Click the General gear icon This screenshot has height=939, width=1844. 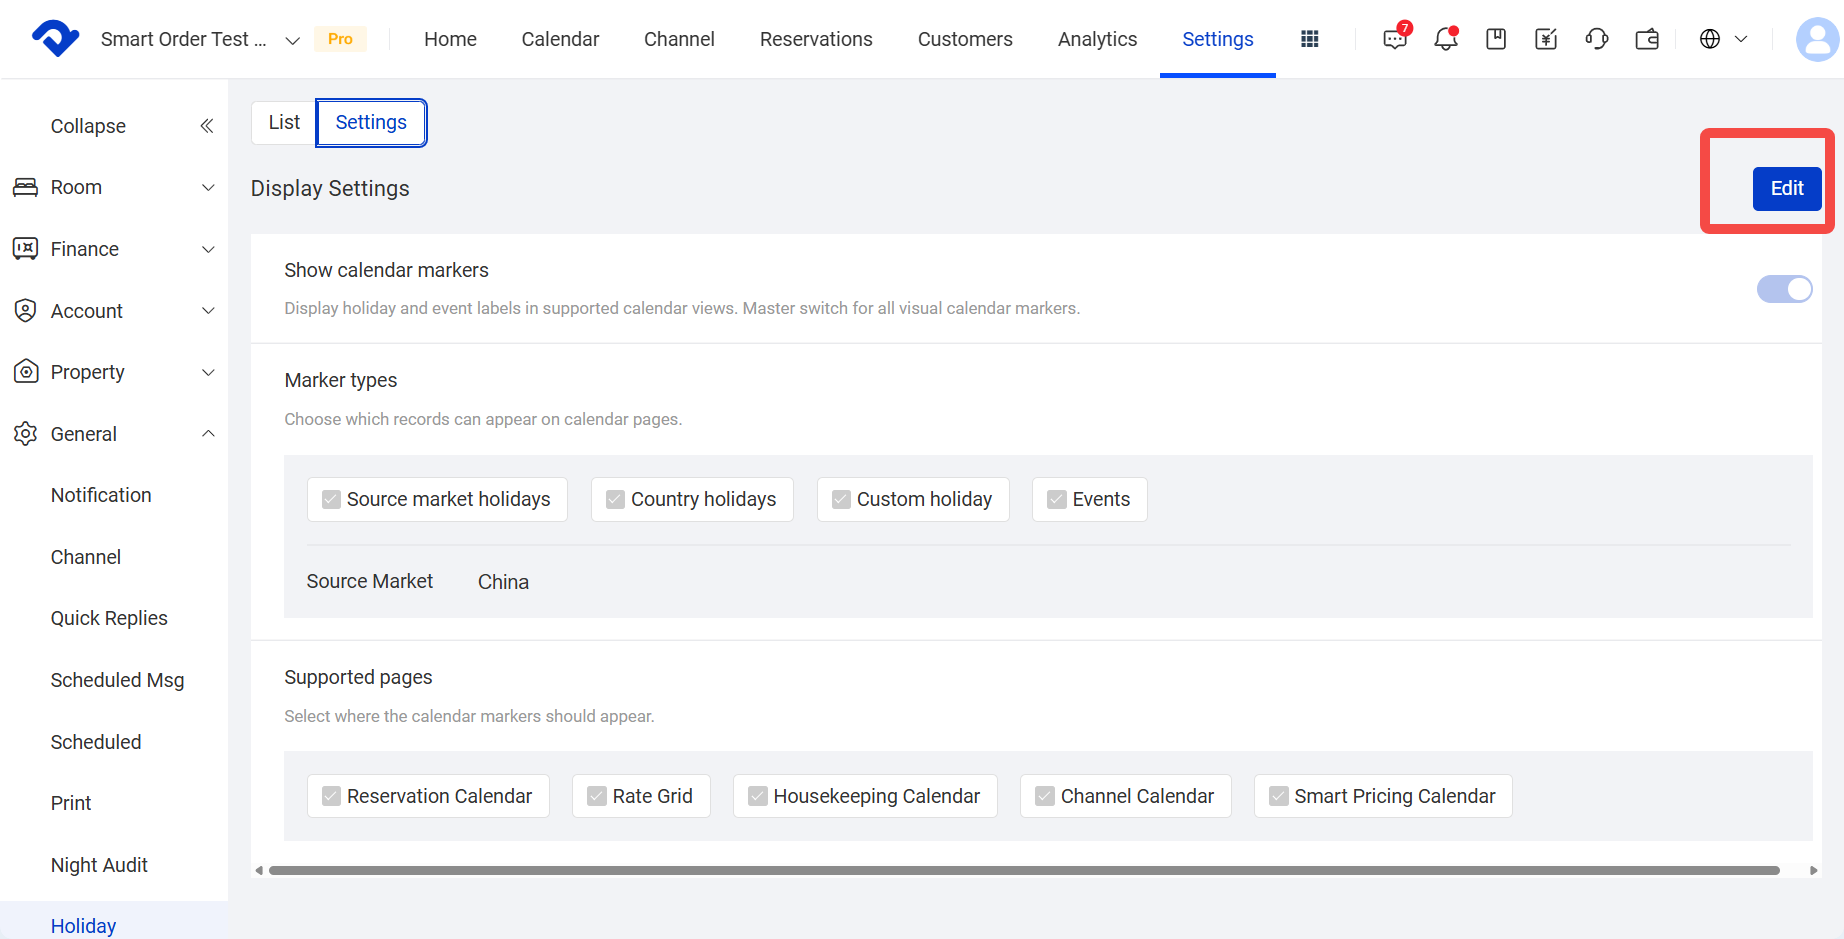(x=25, y=434)
